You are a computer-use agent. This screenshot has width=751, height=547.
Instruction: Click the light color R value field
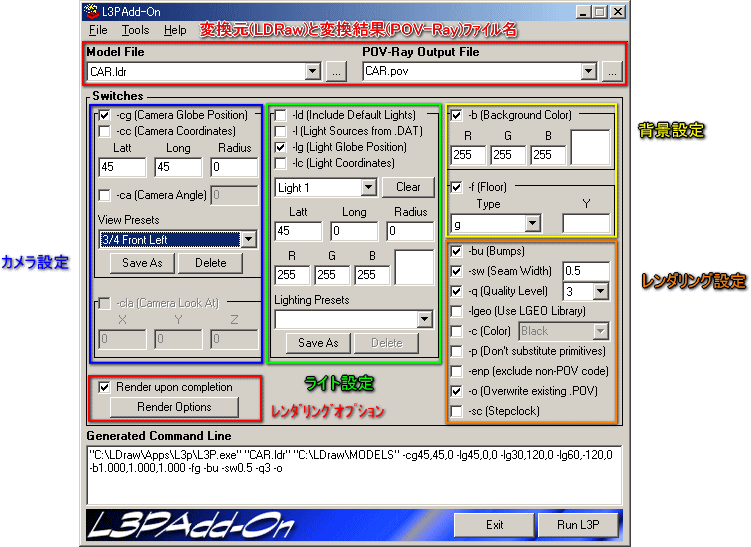(292, 275)
